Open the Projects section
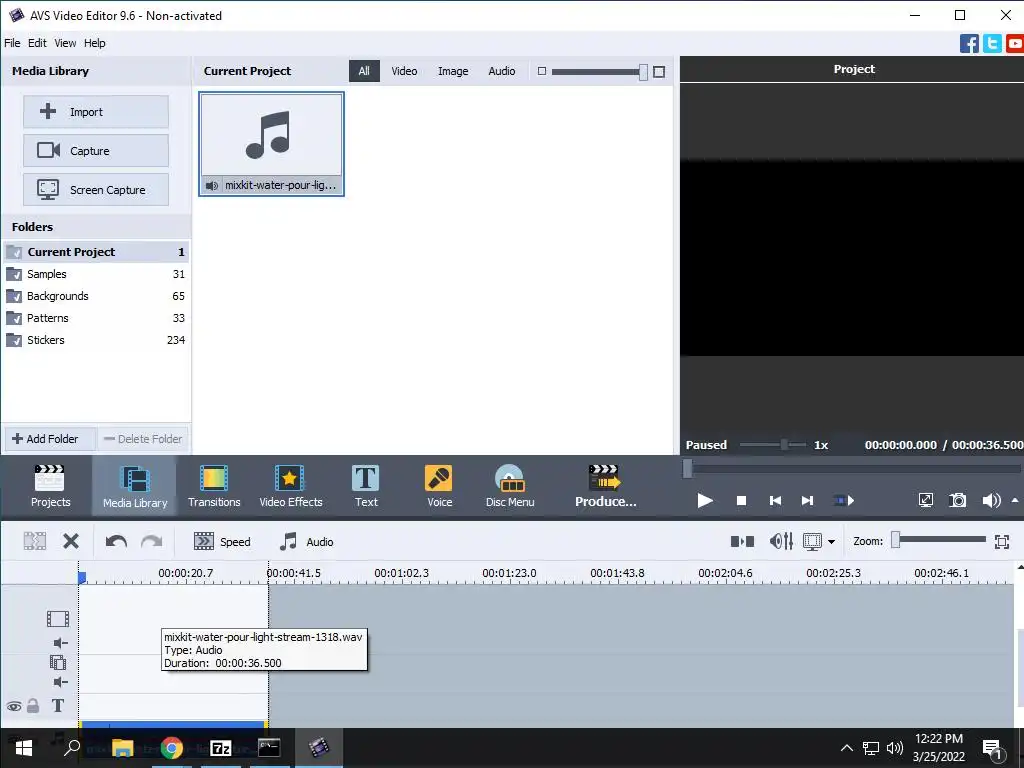 point(50,486)
